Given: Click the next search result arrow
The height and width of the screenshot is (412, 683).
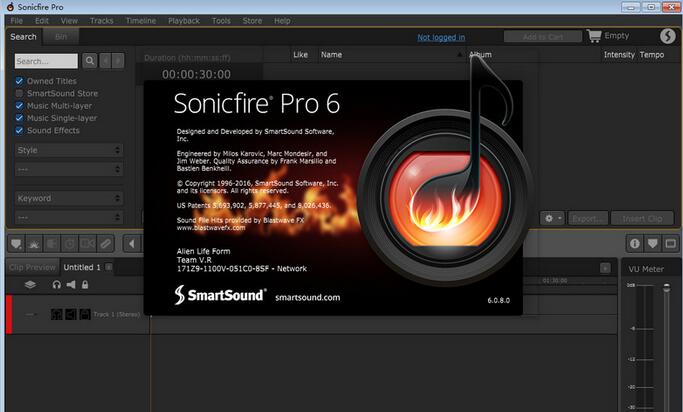Looking at the screenshot, I should click(x=118, y=61).
